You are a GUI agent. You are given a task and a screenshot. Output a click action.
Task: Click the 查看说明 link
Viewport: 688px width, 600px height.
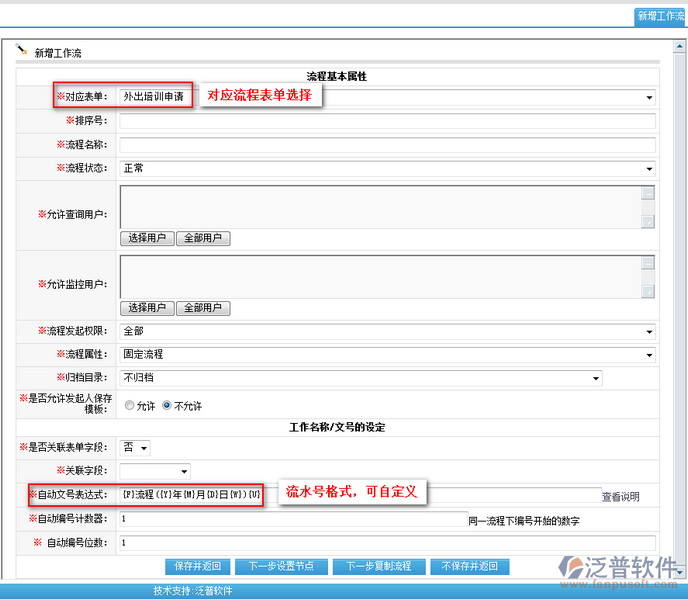(x=620, y=497)
